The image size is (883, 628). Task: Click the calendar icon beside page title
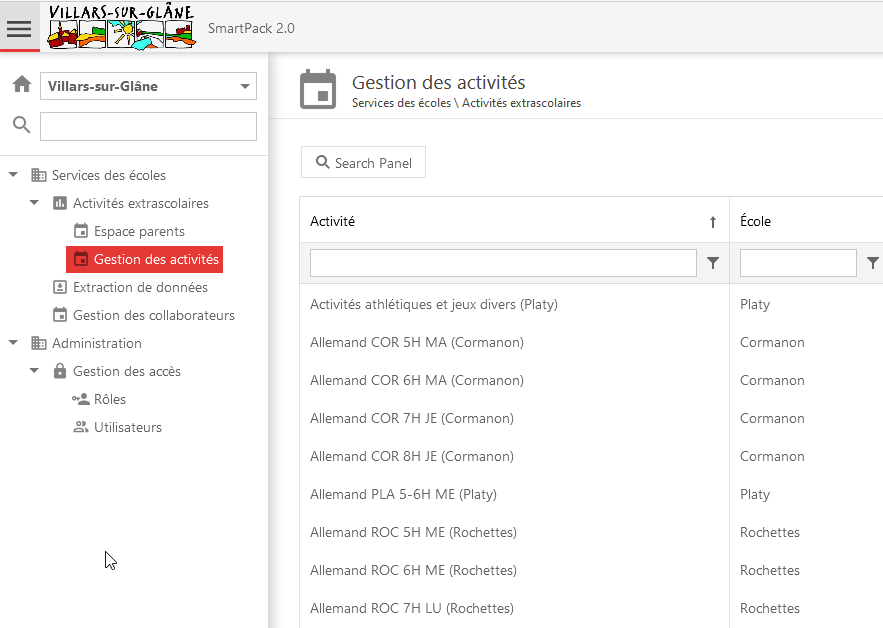point(318,89)
